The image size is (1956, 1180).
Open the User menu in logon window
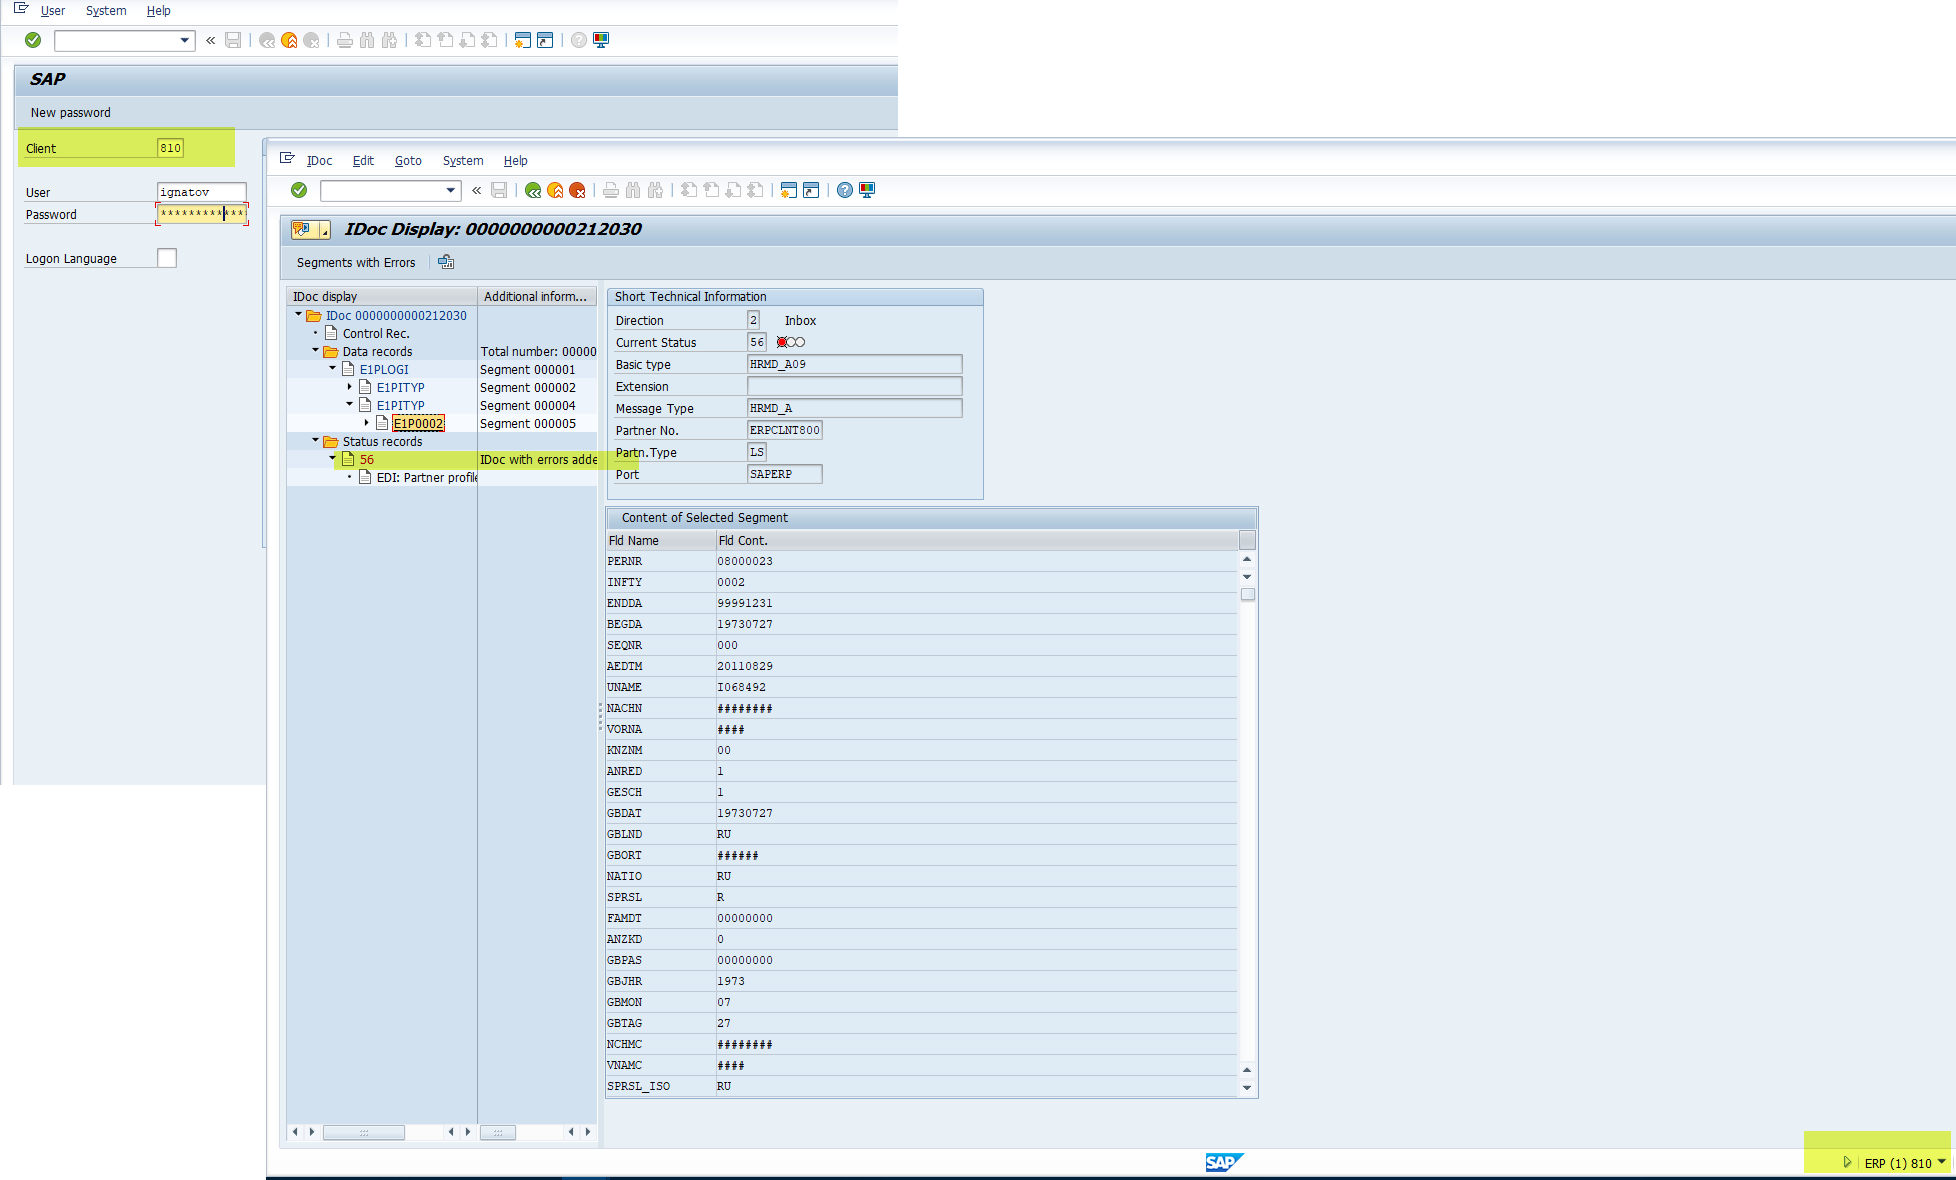(x=53, y=10)
